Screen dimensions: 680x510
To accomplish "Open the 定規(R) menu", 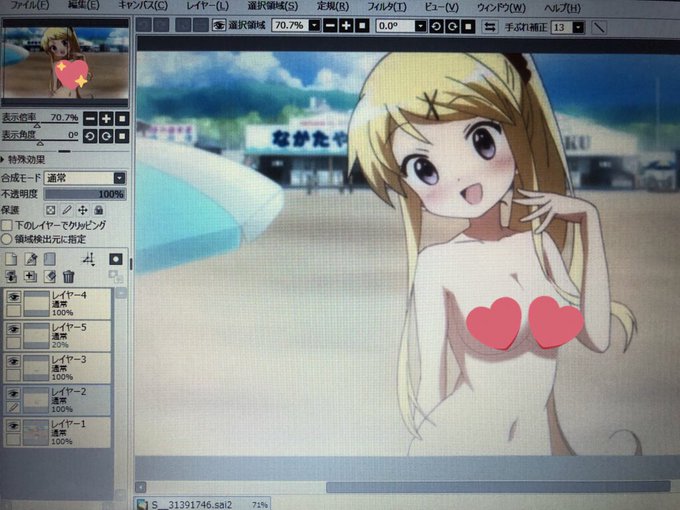I will click(332, 7).
